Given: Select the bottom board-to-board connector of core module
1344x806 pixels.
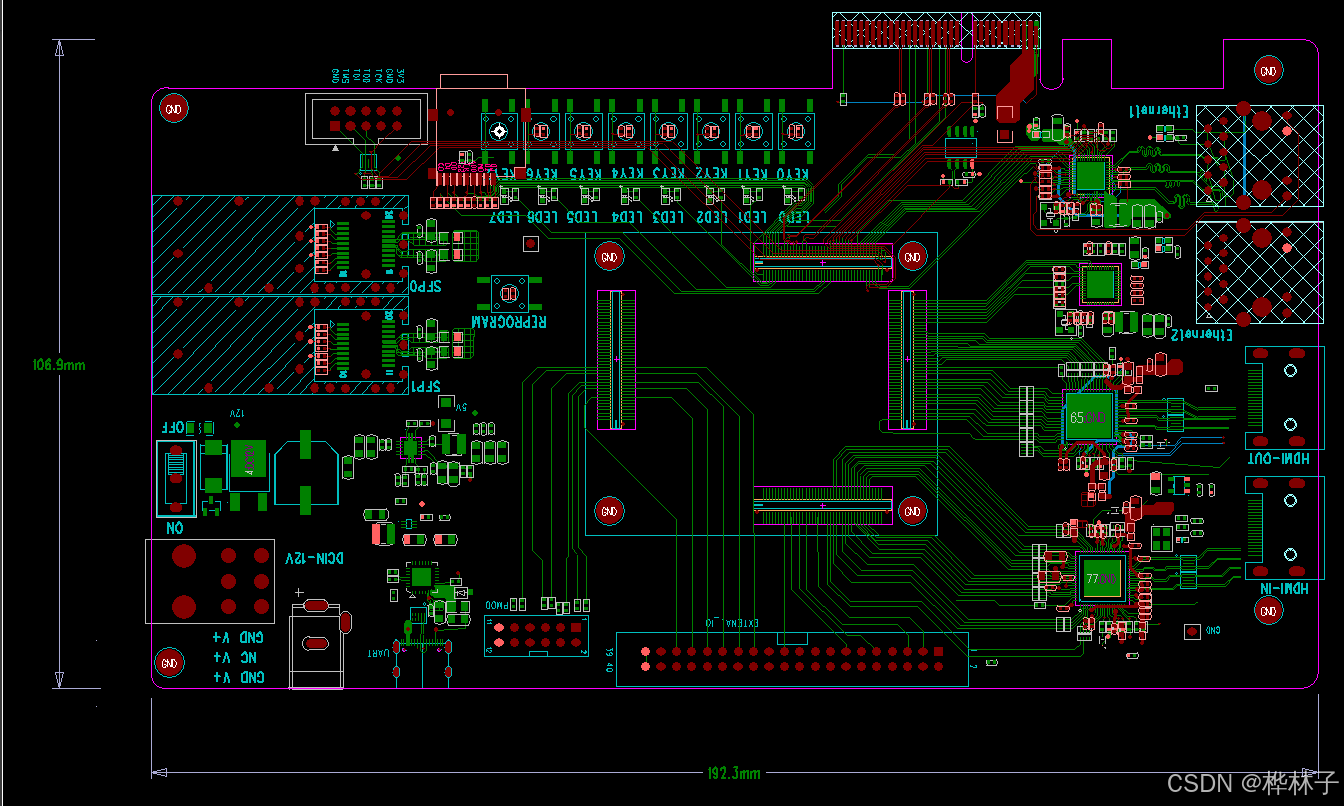Looking at the screenshot, I should coord(822,506).
